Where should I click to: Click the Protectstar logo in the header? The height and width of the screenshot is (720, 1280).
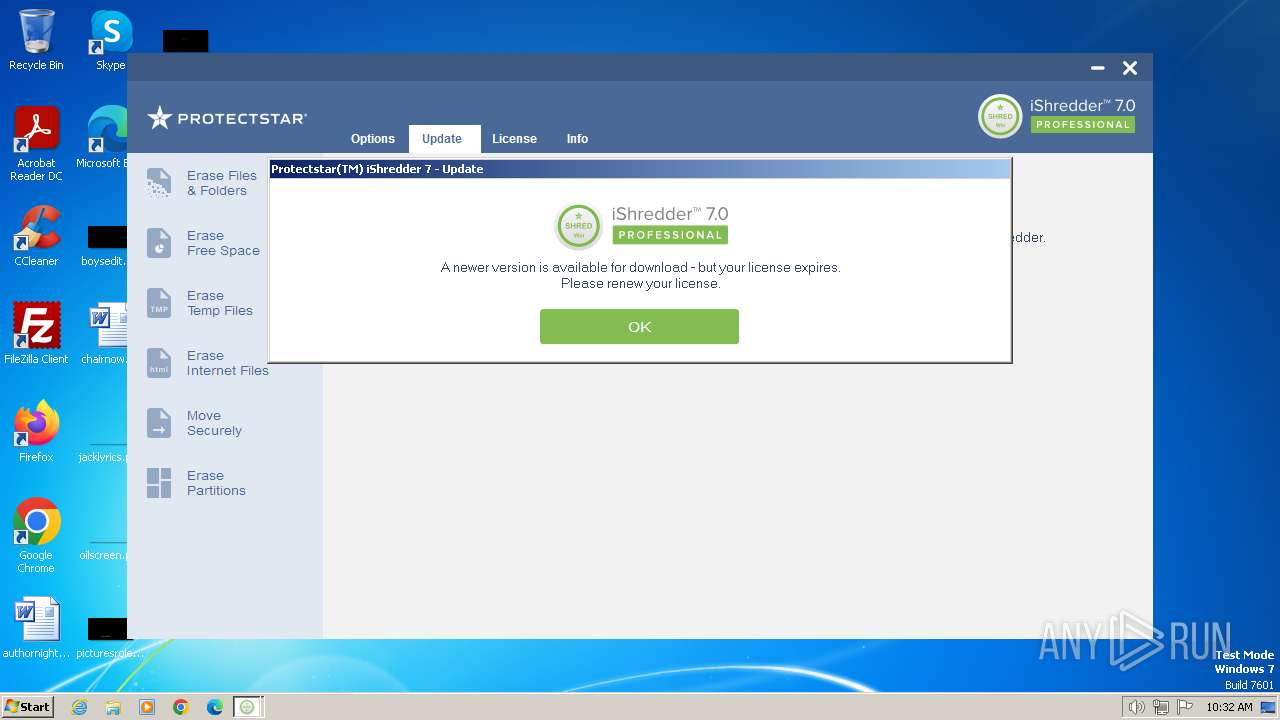coord(227,118)
